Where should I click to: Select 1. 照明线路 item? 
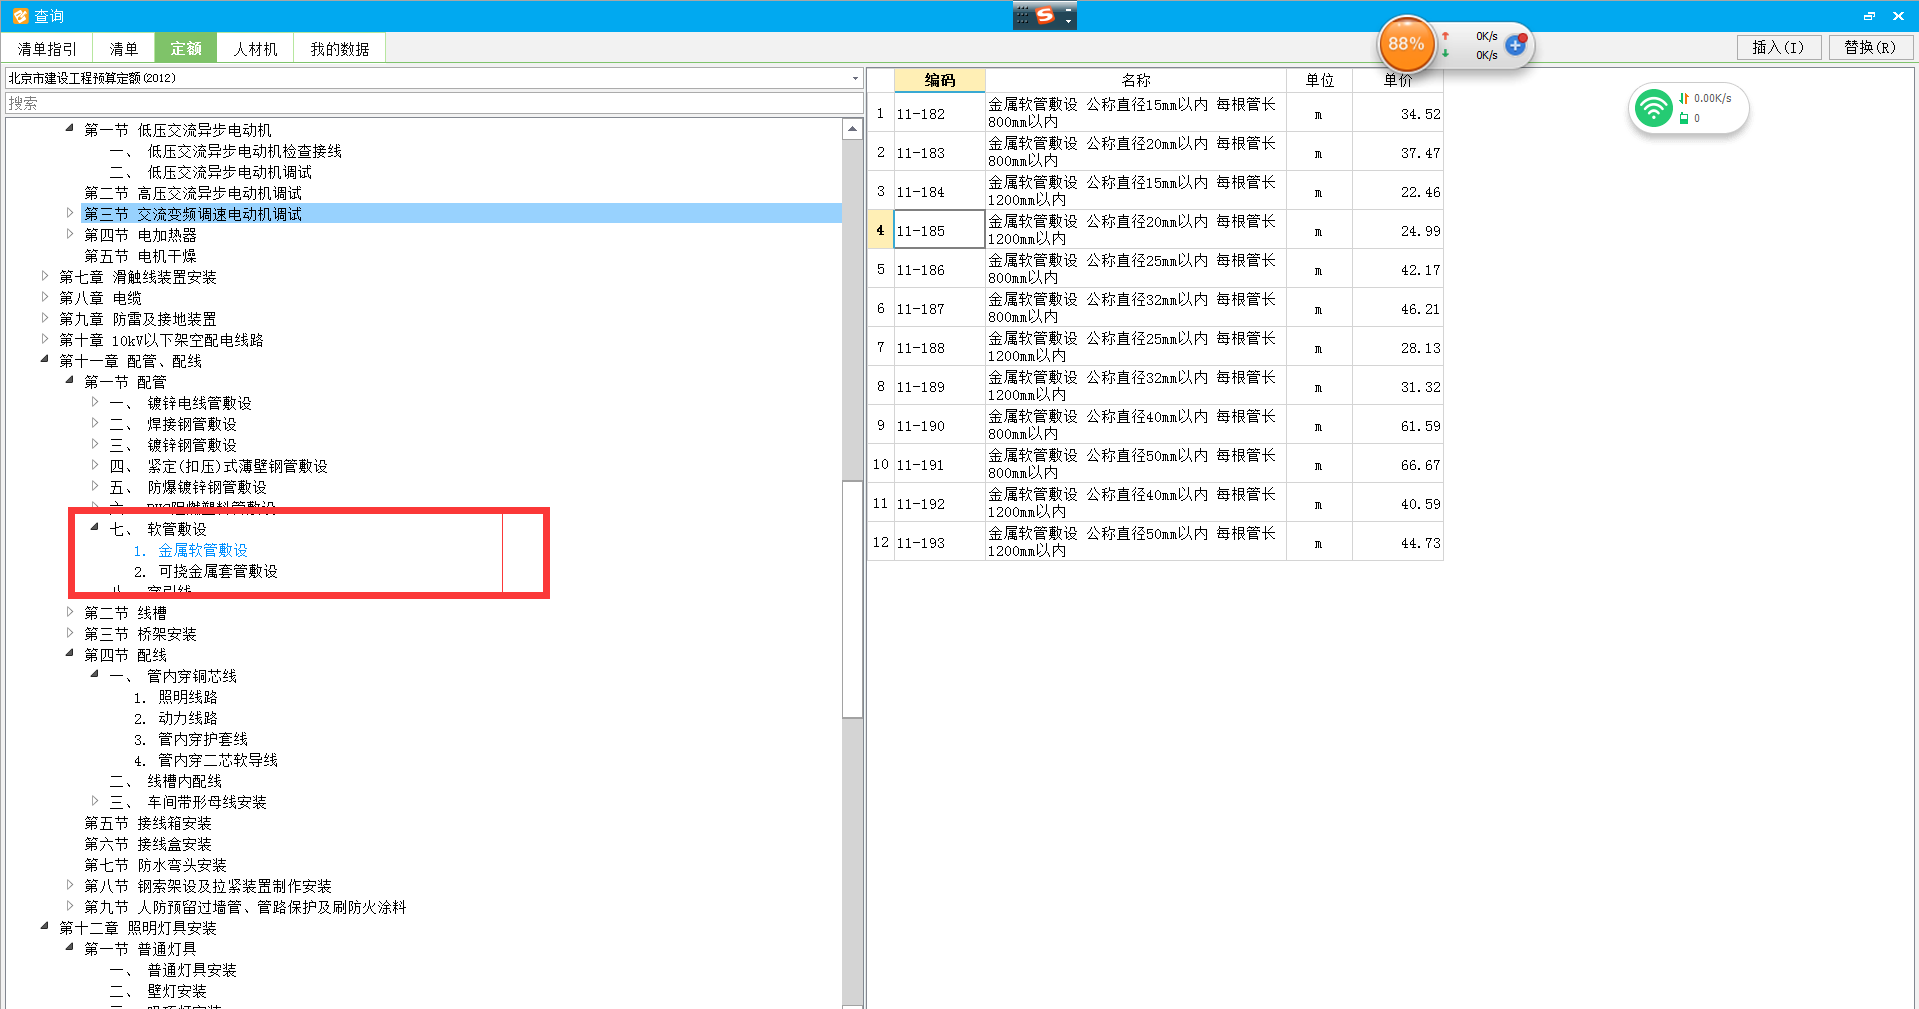click(176, 697)
